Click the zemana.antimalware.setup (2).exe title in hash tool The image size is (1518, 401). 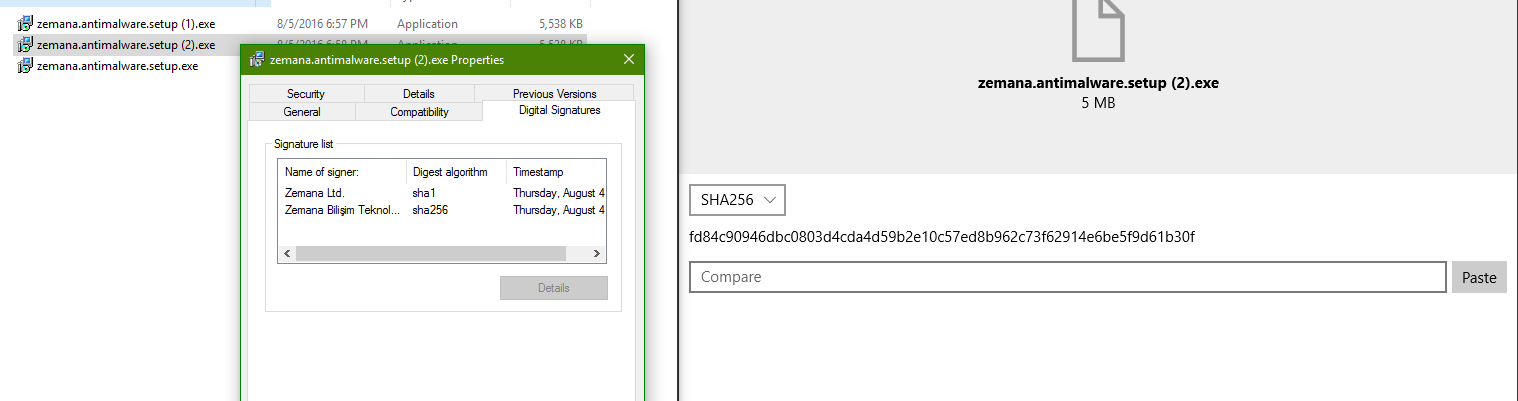point(1098,83)
